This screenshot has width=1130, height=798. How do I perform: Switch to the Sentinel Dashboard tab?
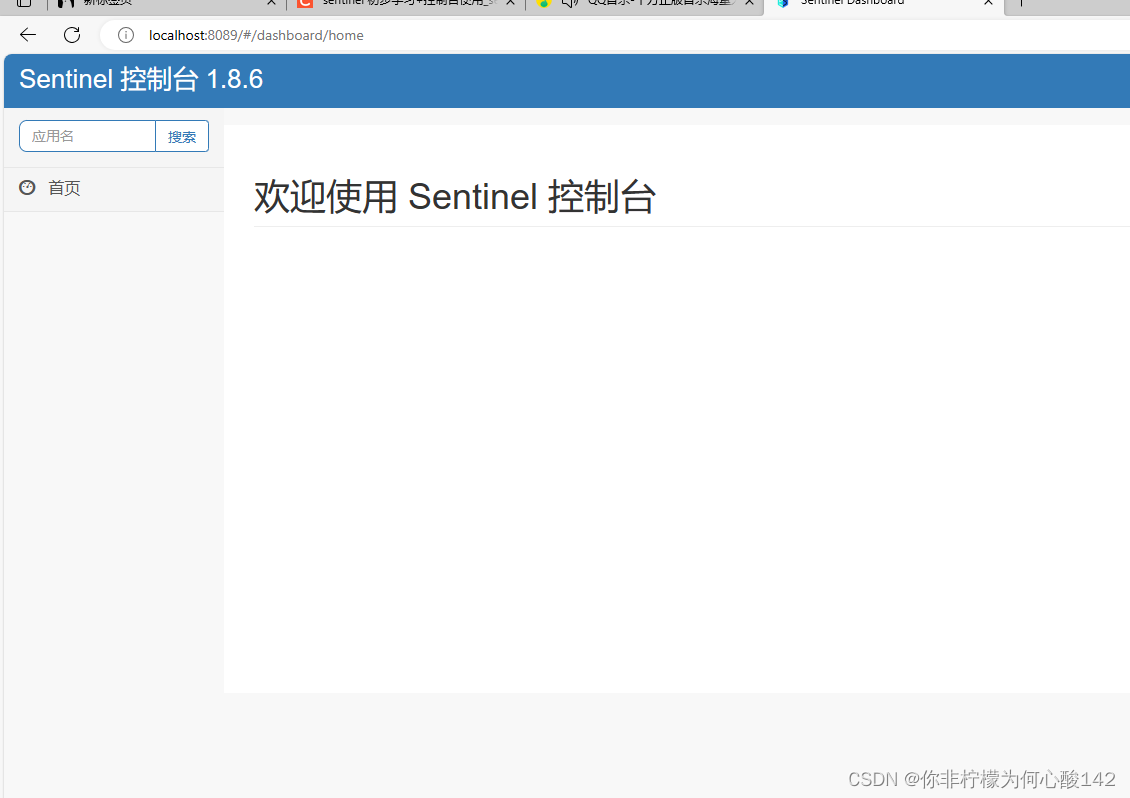pos(870,5)
